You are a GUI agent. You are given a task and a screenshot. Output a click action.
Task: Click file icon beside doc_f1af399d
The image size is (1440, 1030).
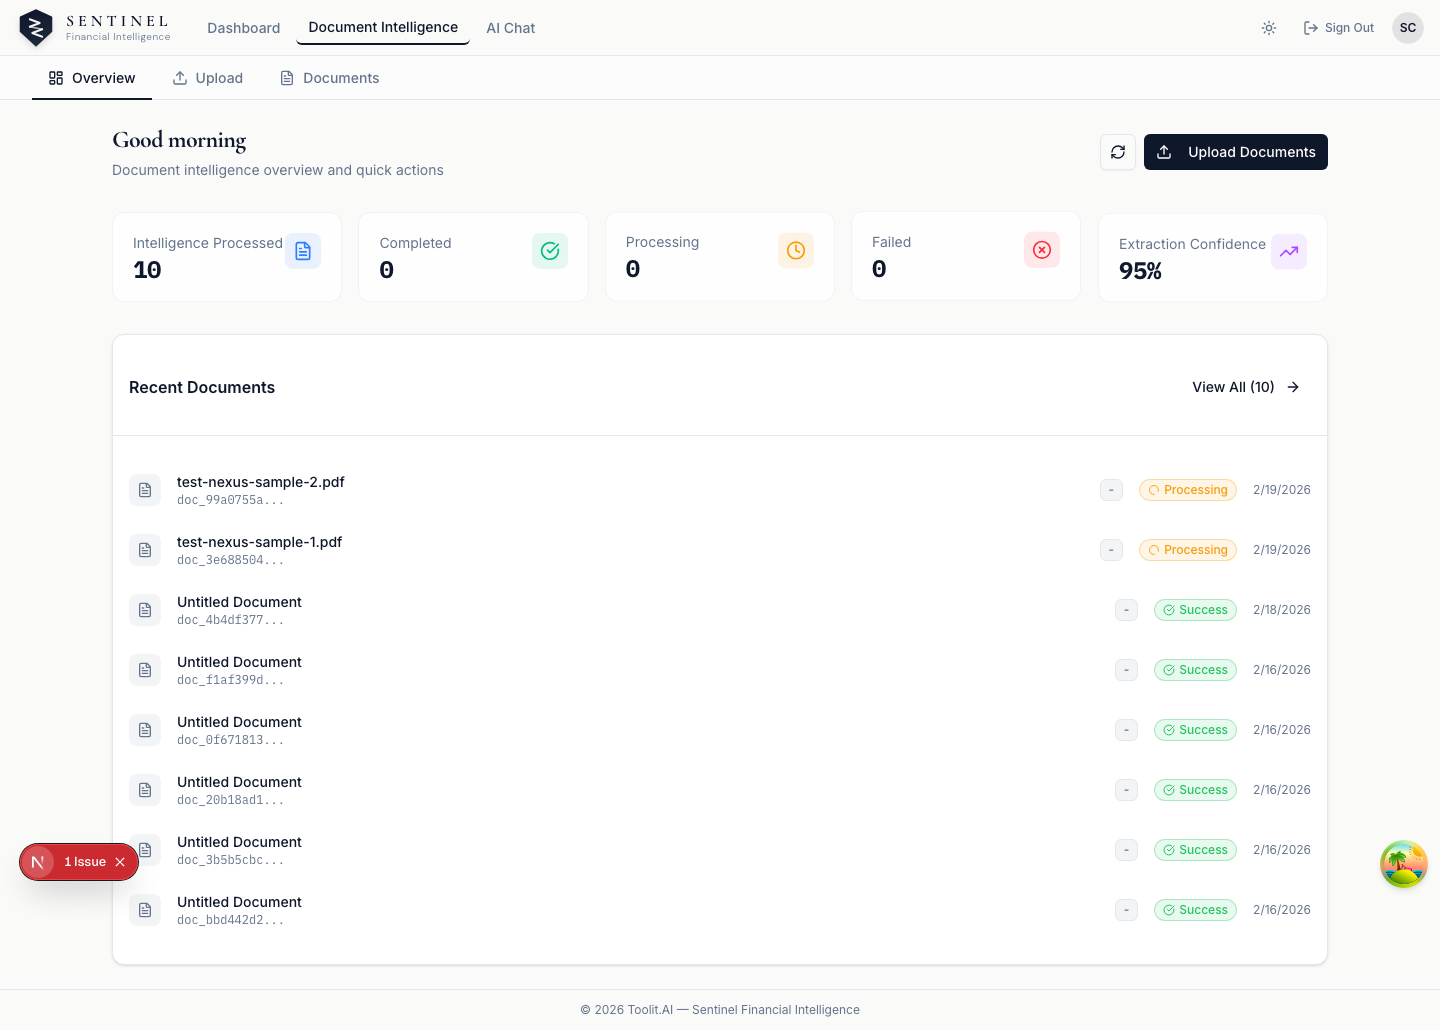145,670
